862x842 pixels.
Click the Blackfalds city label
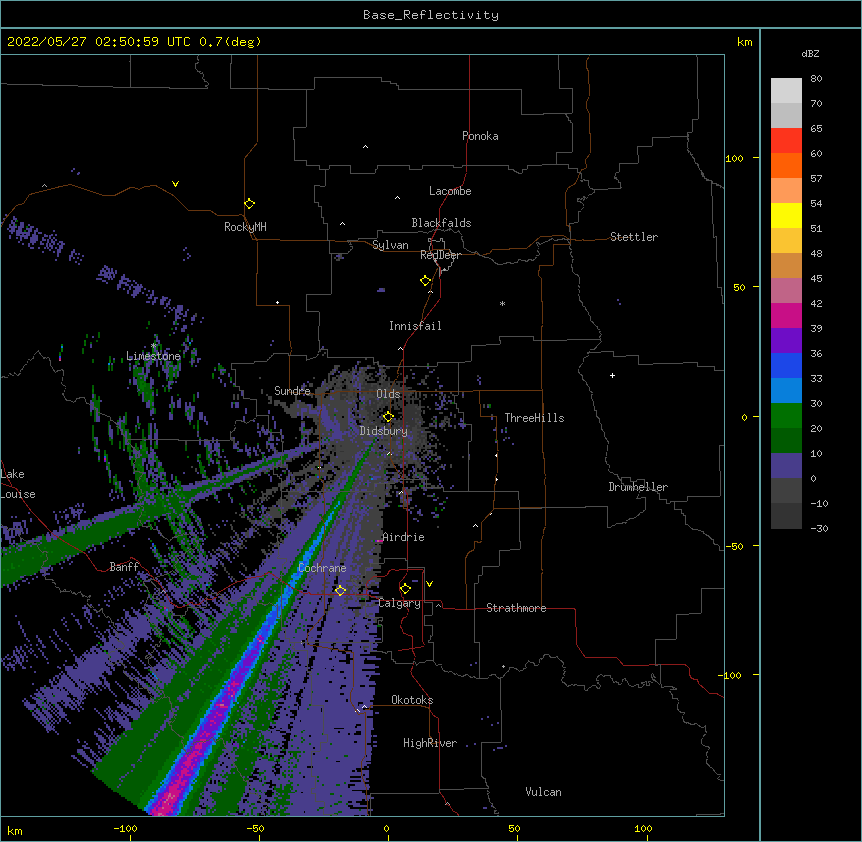tap(441, 223)
